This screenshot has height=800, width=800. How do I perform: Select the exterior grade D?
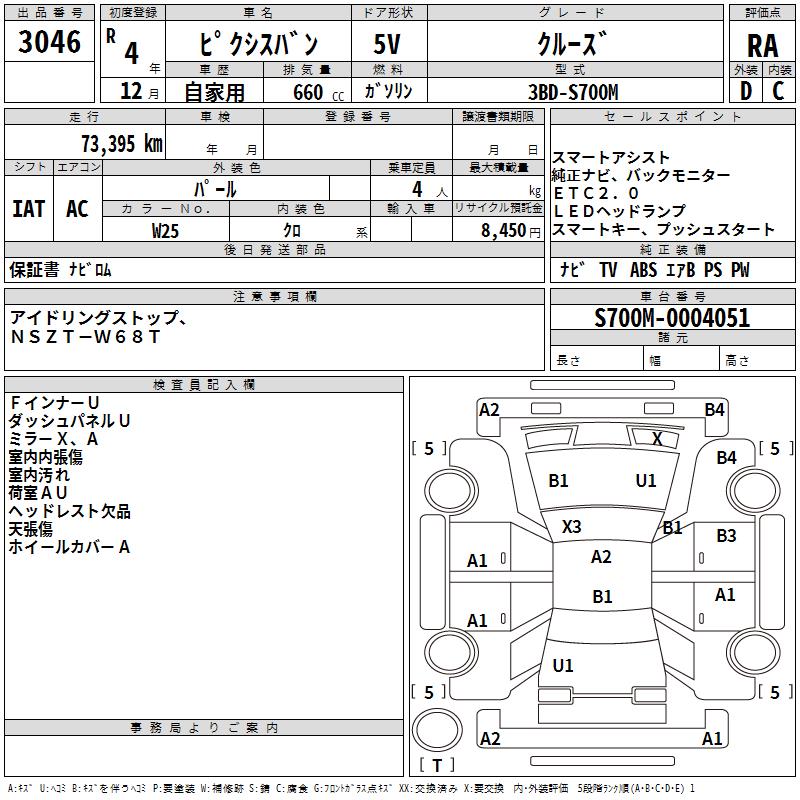(x=745, y=91)
